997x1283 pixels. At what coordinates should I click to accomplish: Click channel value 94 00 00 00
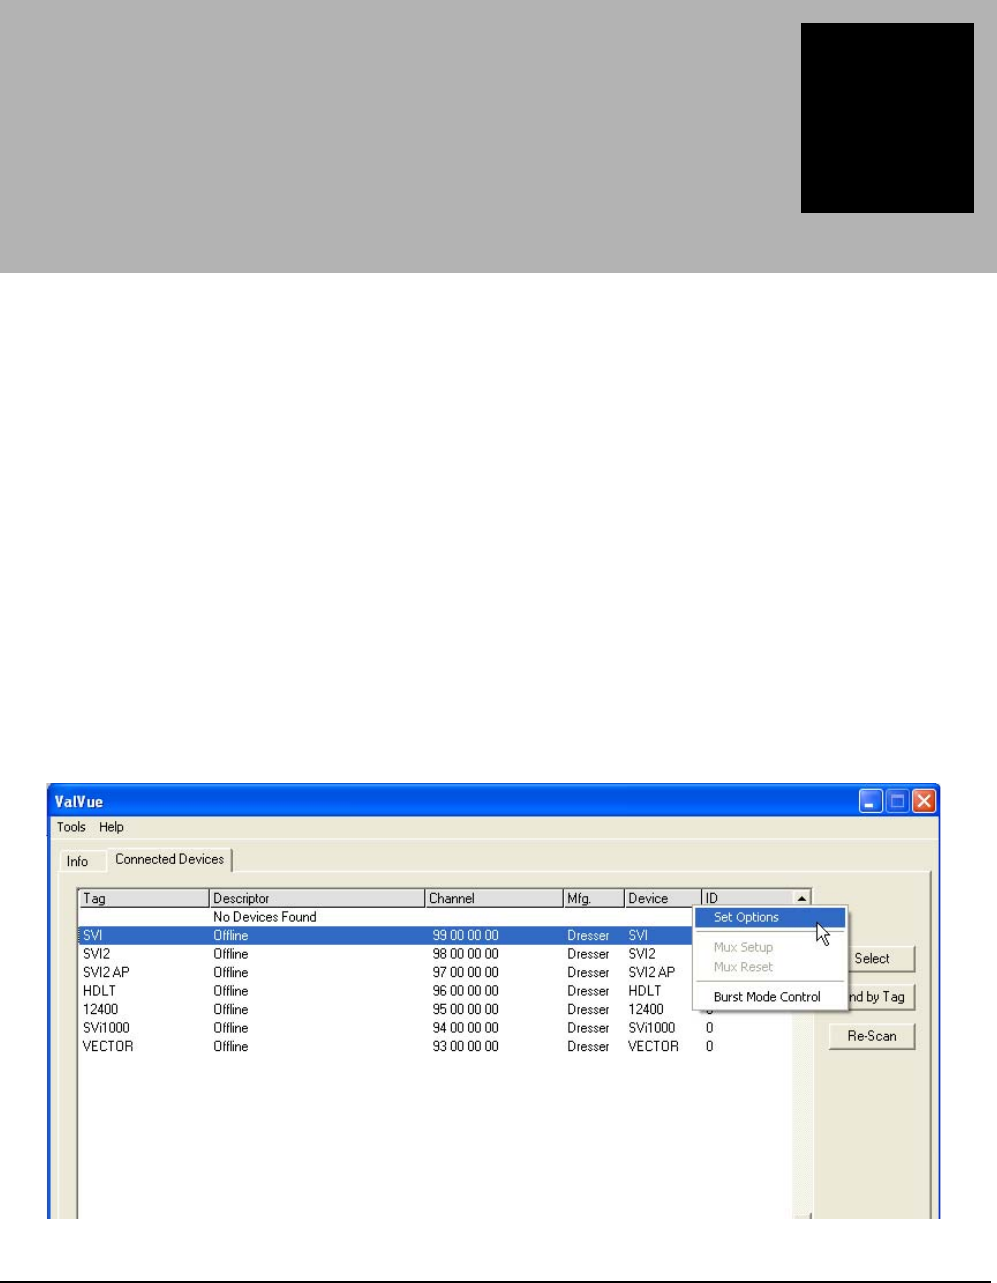tap(465, 1028)
